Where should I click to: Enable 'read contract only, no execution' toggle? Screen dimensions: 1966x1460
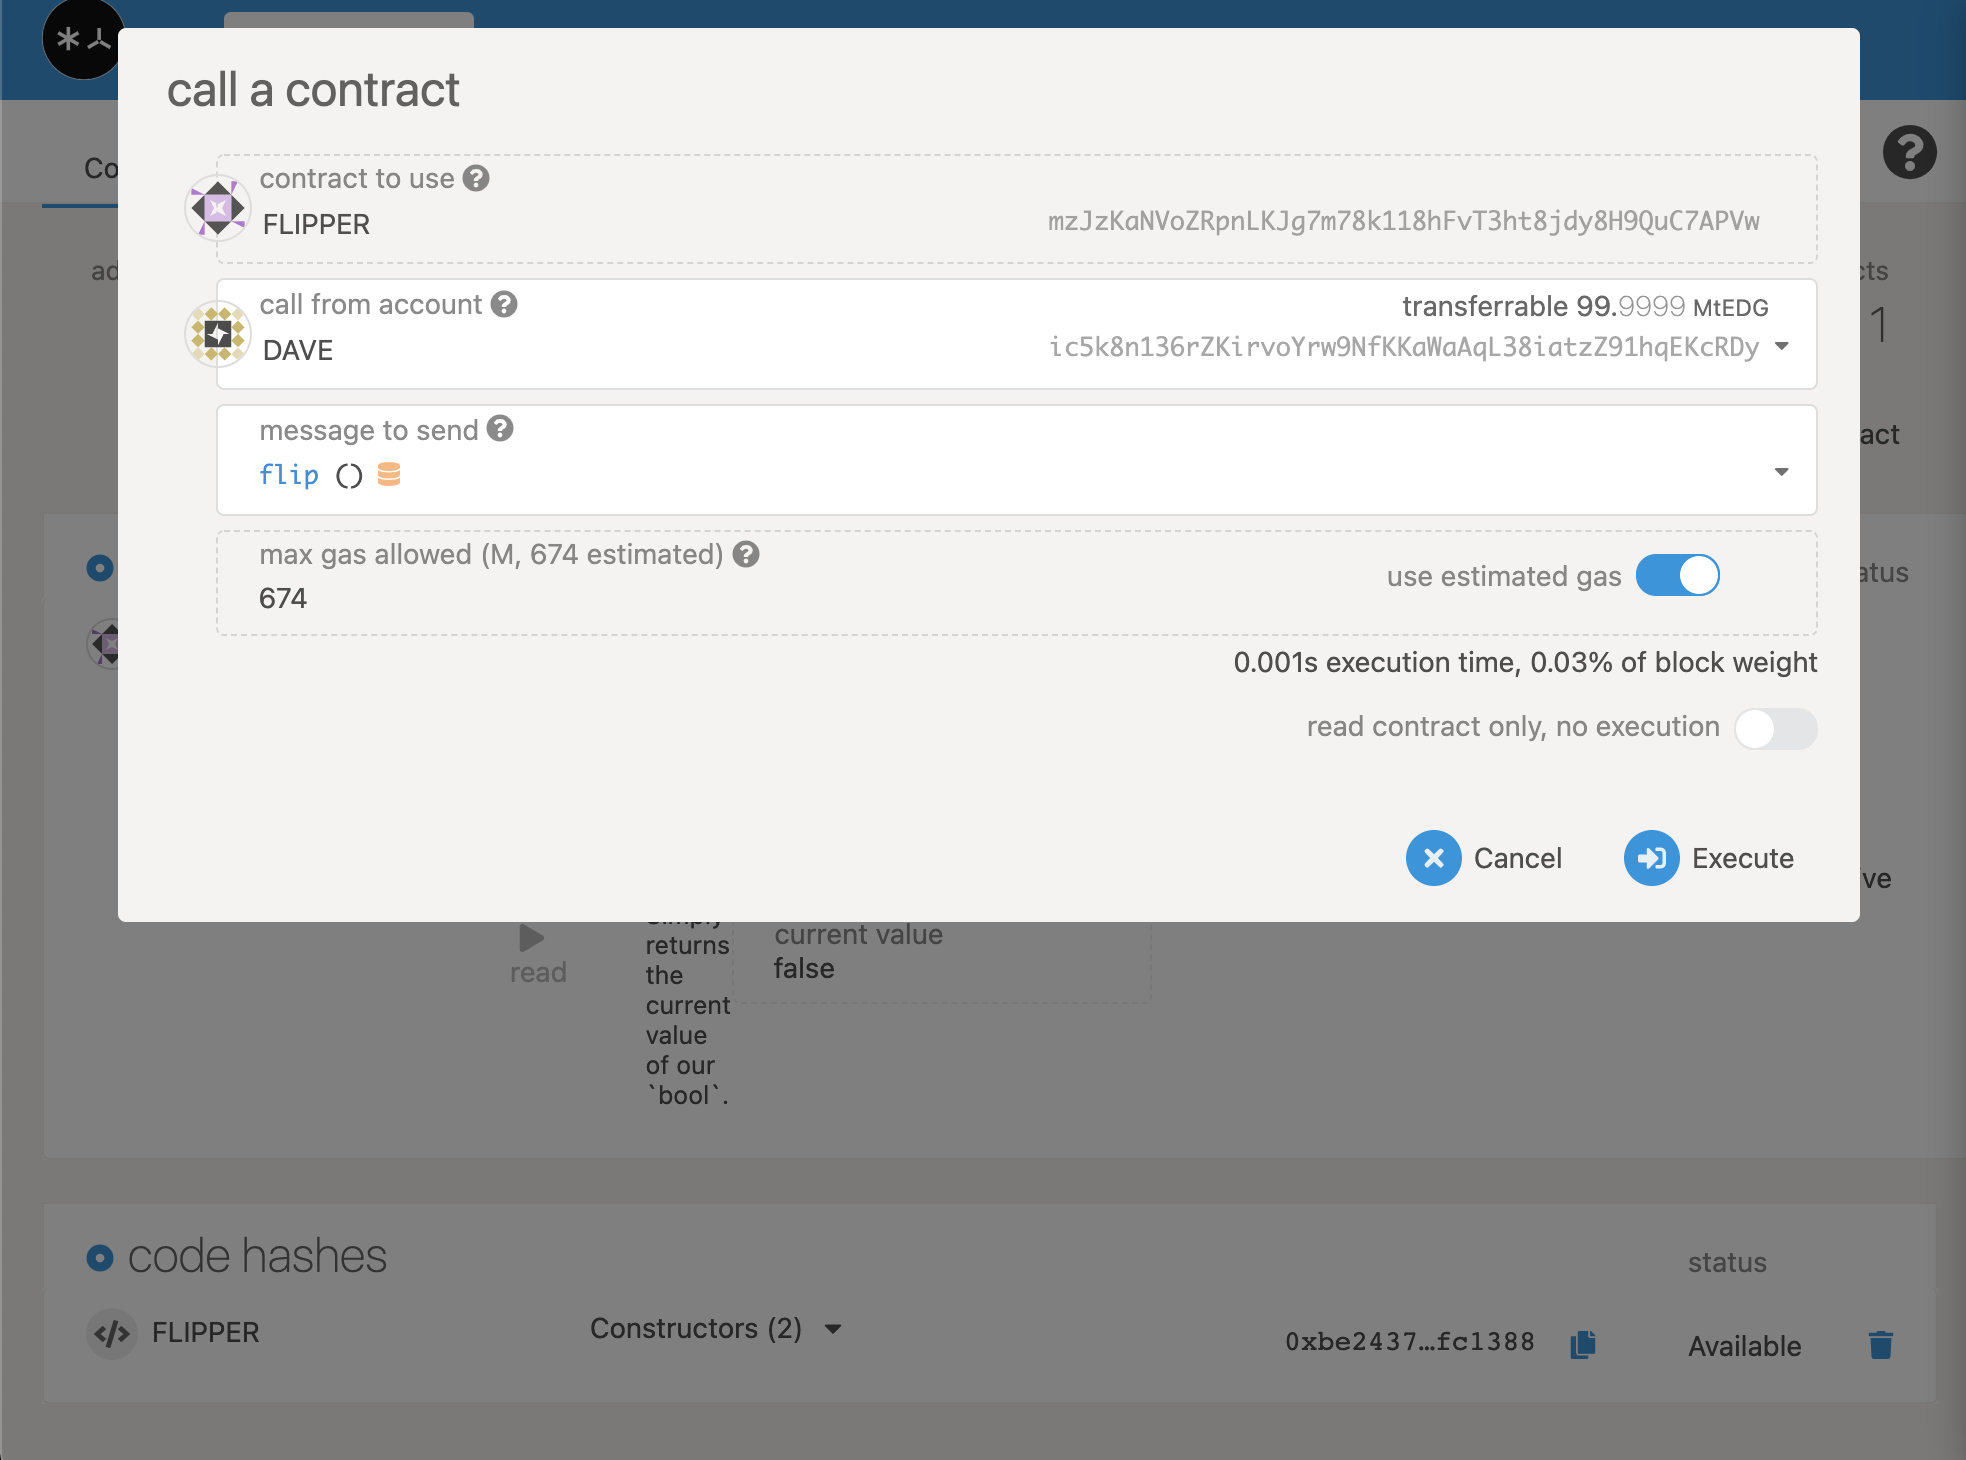1775,728
